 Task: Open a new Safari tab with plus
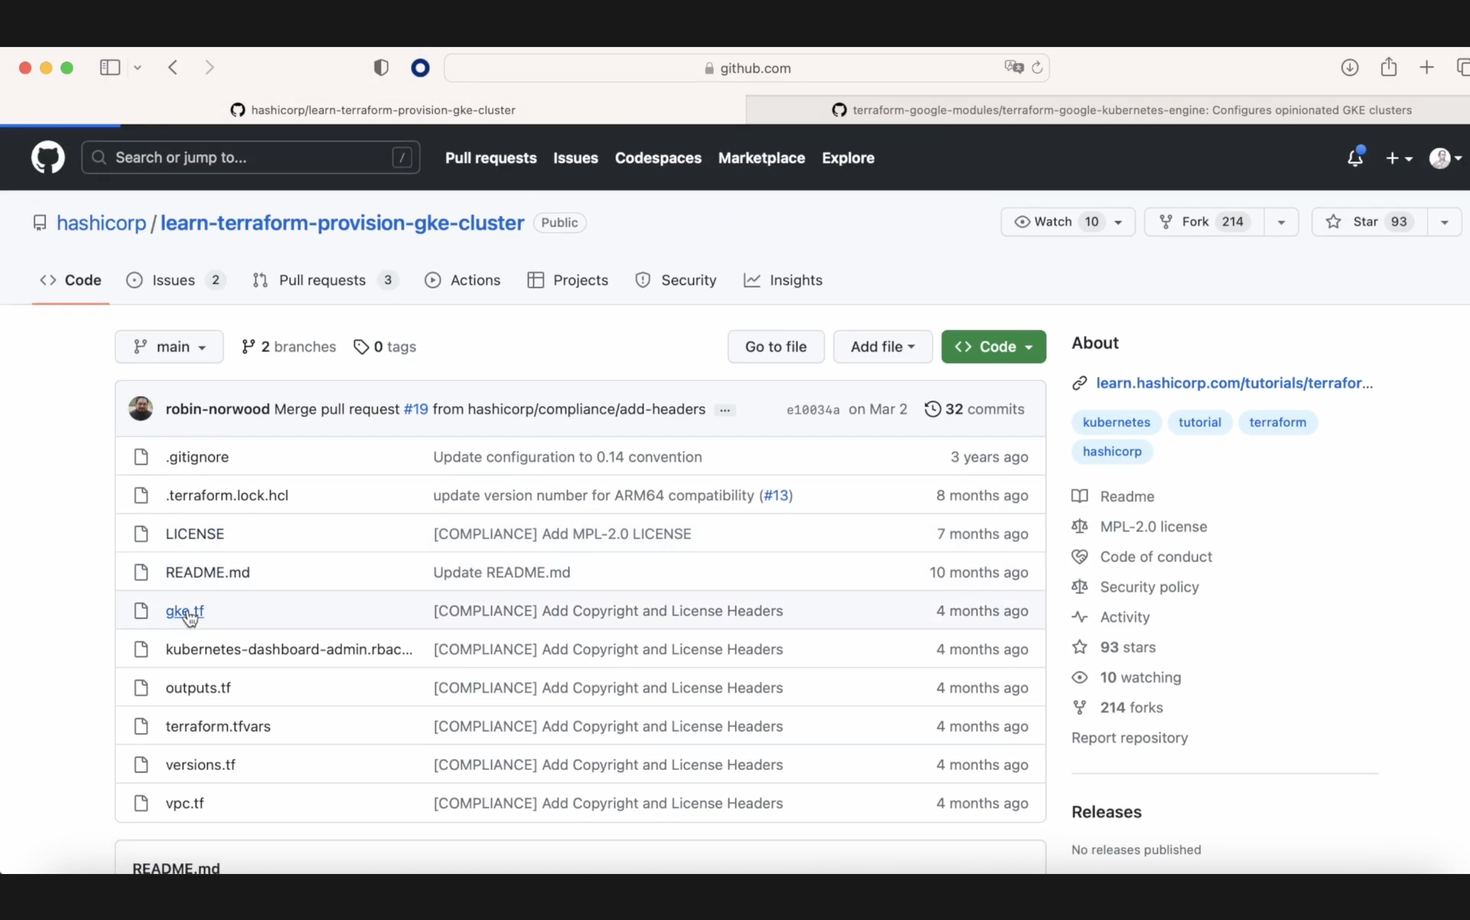click(1427, 67)
